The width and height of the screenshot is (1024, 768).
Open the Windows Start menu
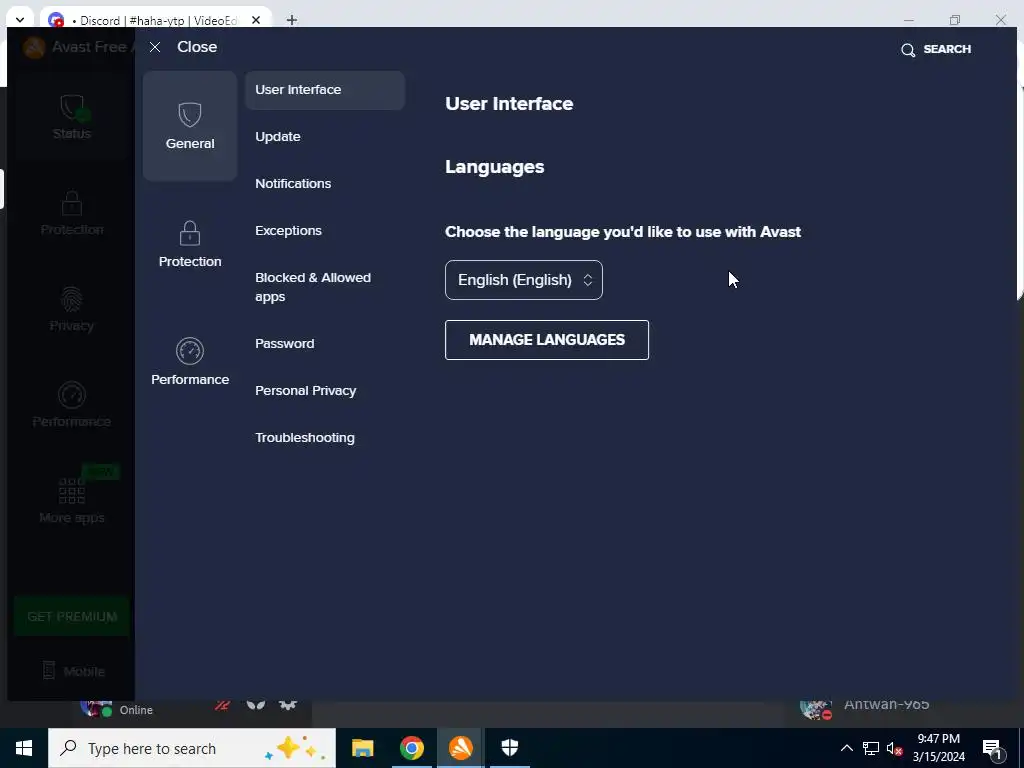(24, 748)
